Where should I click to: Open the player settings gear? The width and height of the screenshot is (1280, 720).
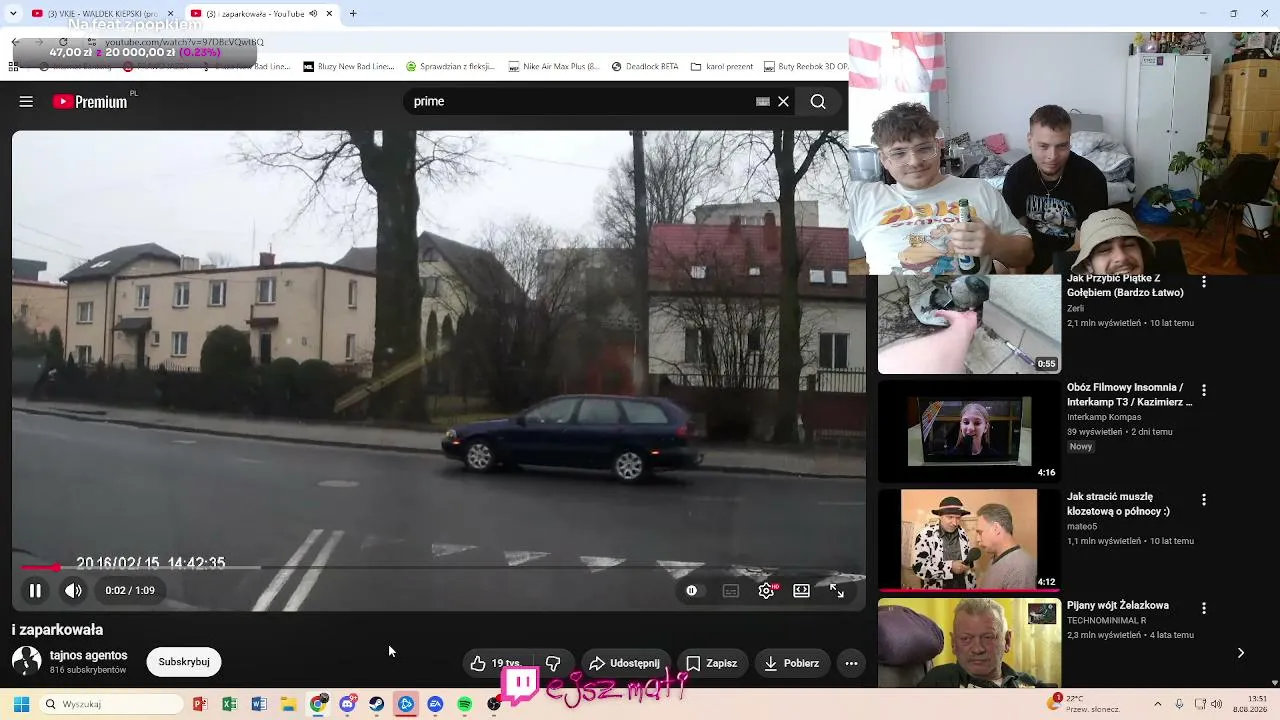click(x=766, y=590)
